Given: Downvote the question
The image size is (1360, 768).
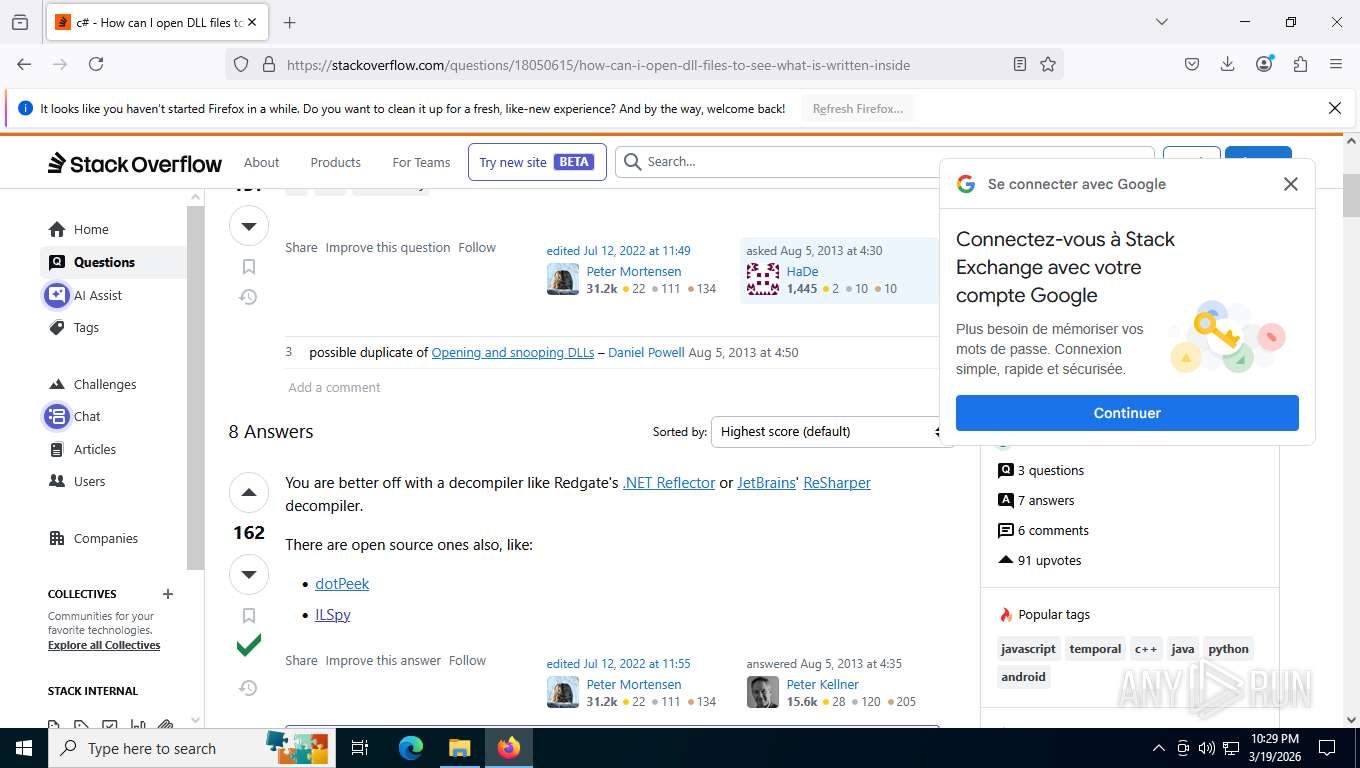Looking at the screenshot, I should tap(249, 226).
